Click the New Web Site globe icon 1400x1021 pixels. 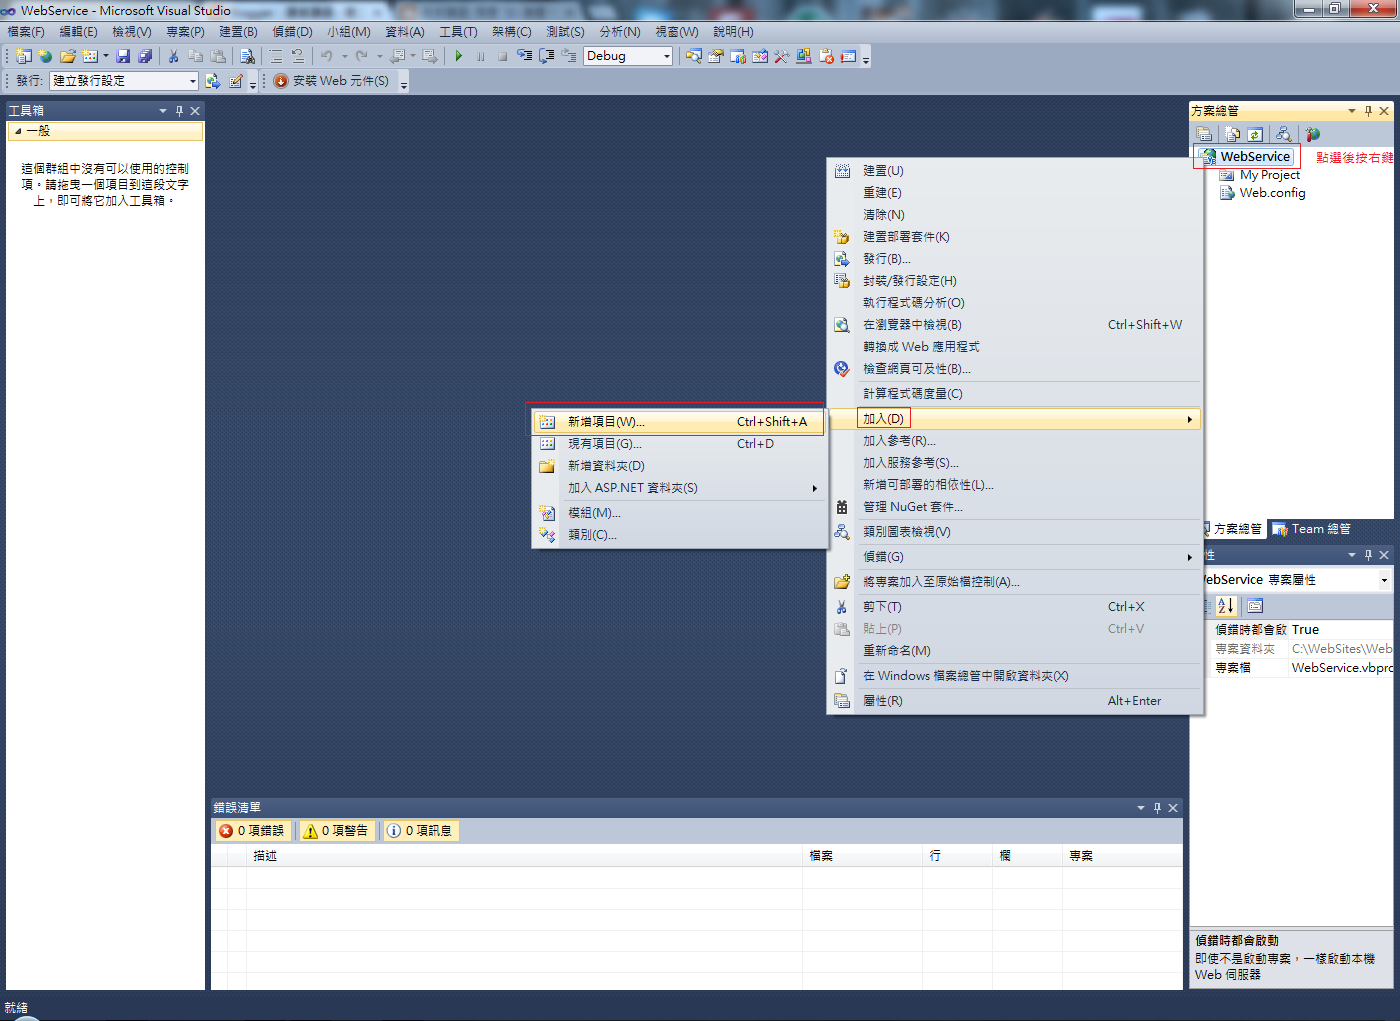(x=45, y=56)
